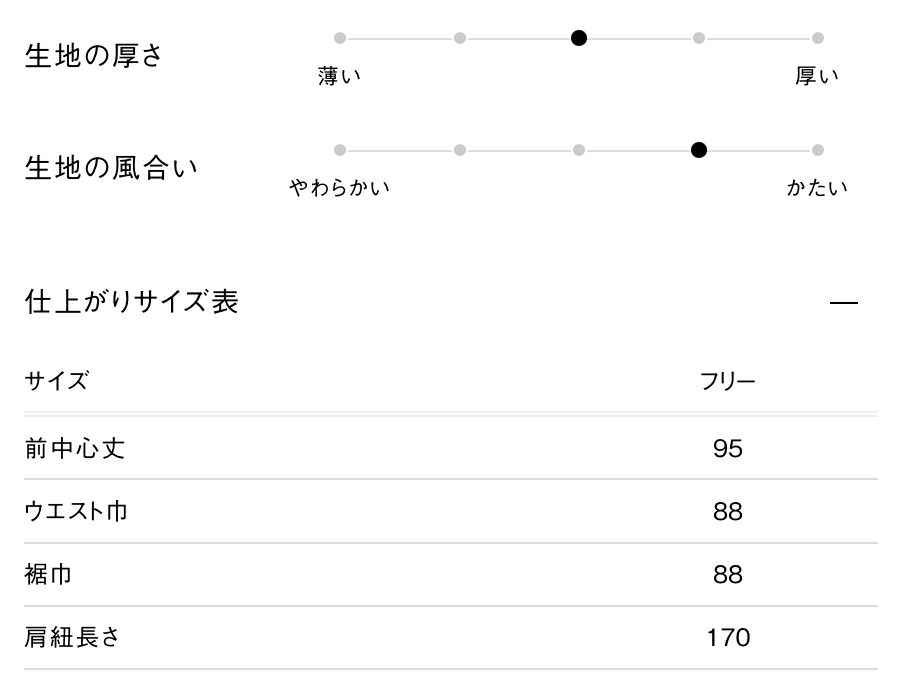Click the filled dot on 生地の風合い scale

click(699, 150)
